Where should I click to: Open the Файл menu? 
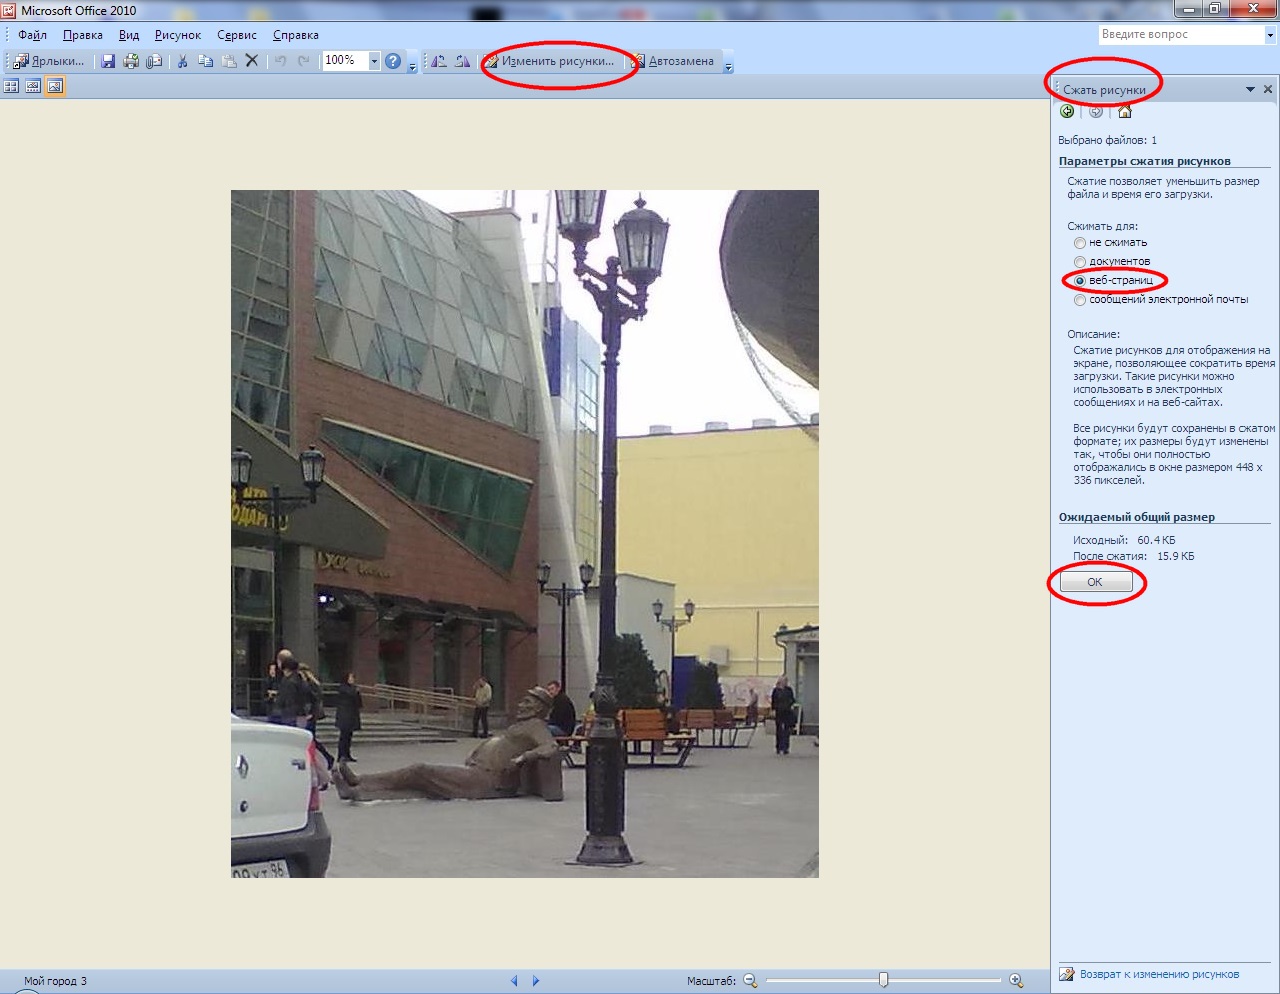click(32, 35)
